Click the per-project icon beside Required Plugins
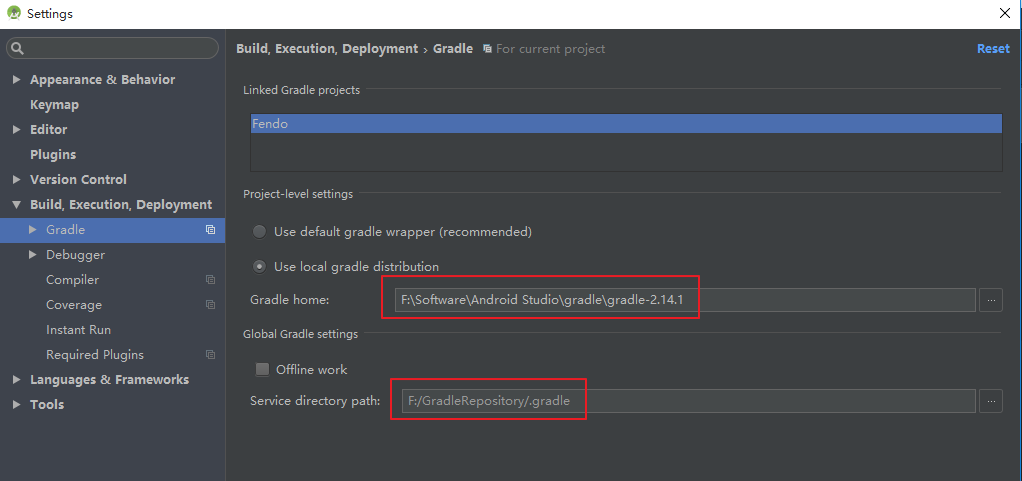Viewport: 1022px width, 481px height. [x=210, y=355]
